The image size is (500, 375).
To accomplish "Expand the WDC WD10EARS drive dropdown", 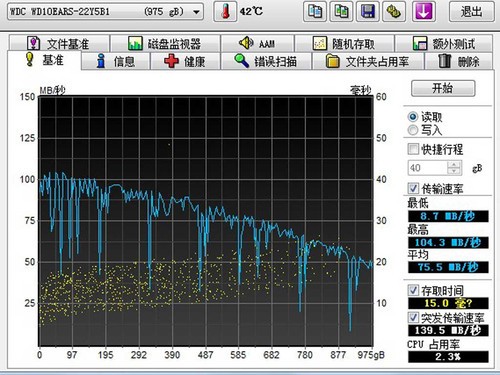I will [x=196, y=12].
